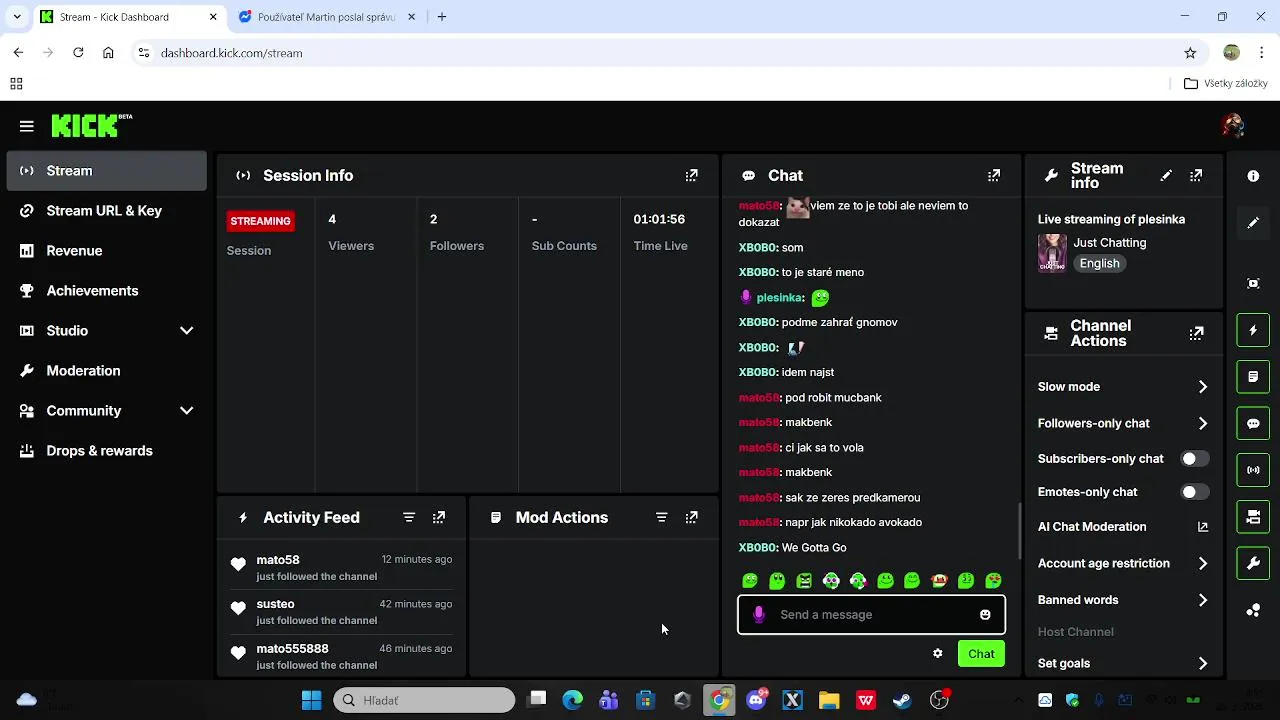Open Všetky záložky bookmarks folder
Viewport: 1280px width, 720px height.
click(1225, 84)
